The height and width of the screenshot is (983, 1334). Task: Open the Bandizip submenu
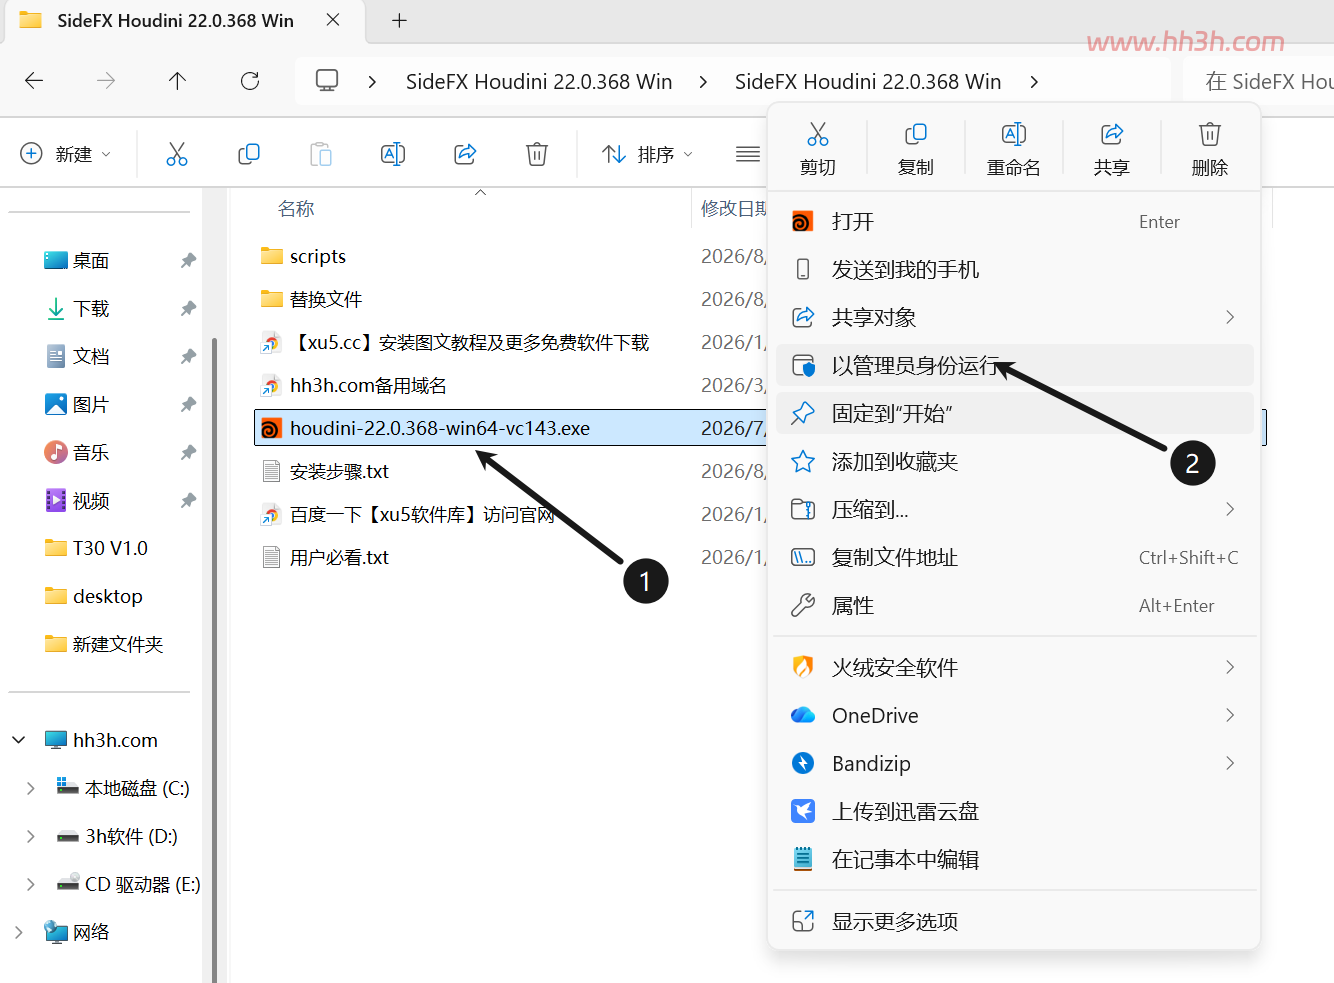pyautogui.click(x=1014, y=763)
